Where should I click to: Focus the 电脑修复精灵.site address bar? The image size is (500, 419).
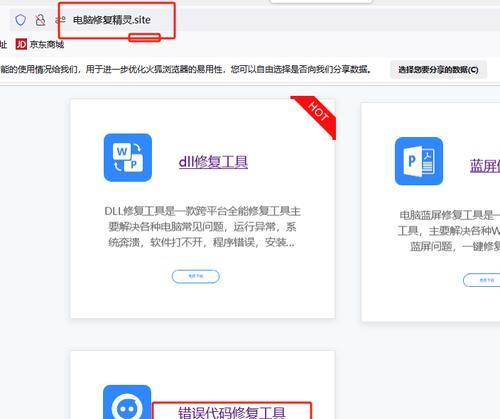[112, 20]
